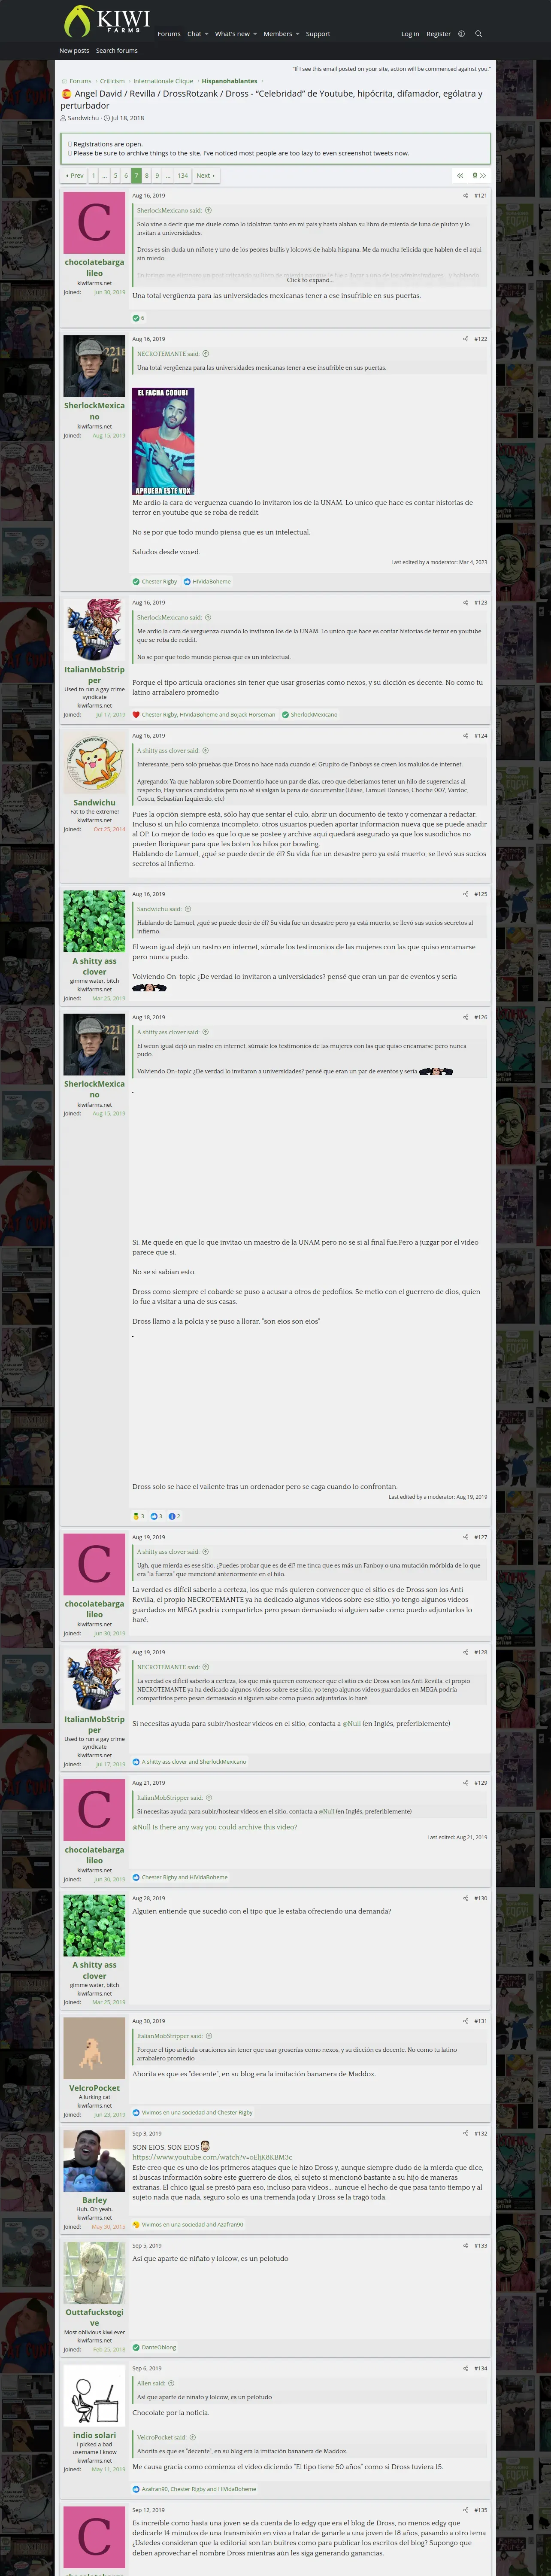
Task: Open the YouTube link in Barley's post
Action: pos(212,2157)
